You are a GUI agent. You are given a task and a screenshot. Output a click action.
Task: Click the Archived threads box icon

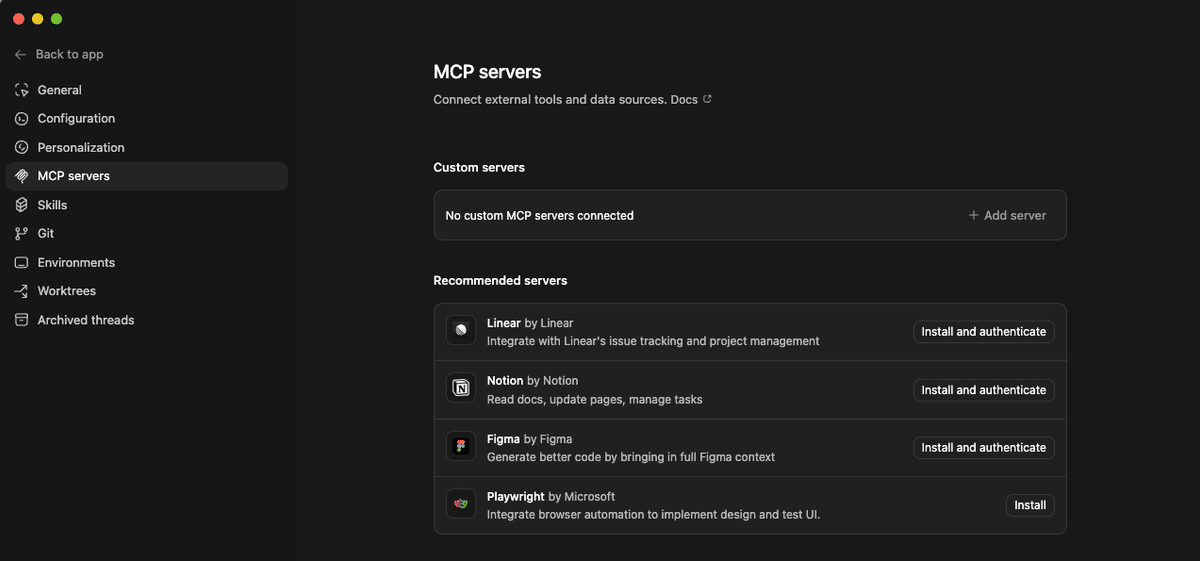21,320
